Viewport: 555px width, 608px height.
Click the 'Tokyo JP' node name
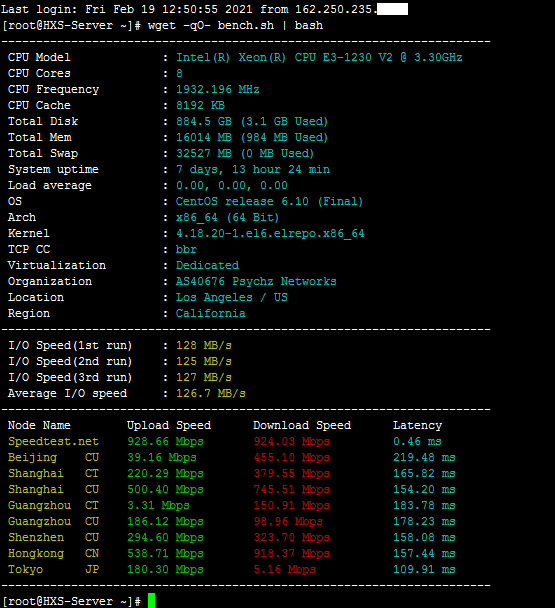54,569
